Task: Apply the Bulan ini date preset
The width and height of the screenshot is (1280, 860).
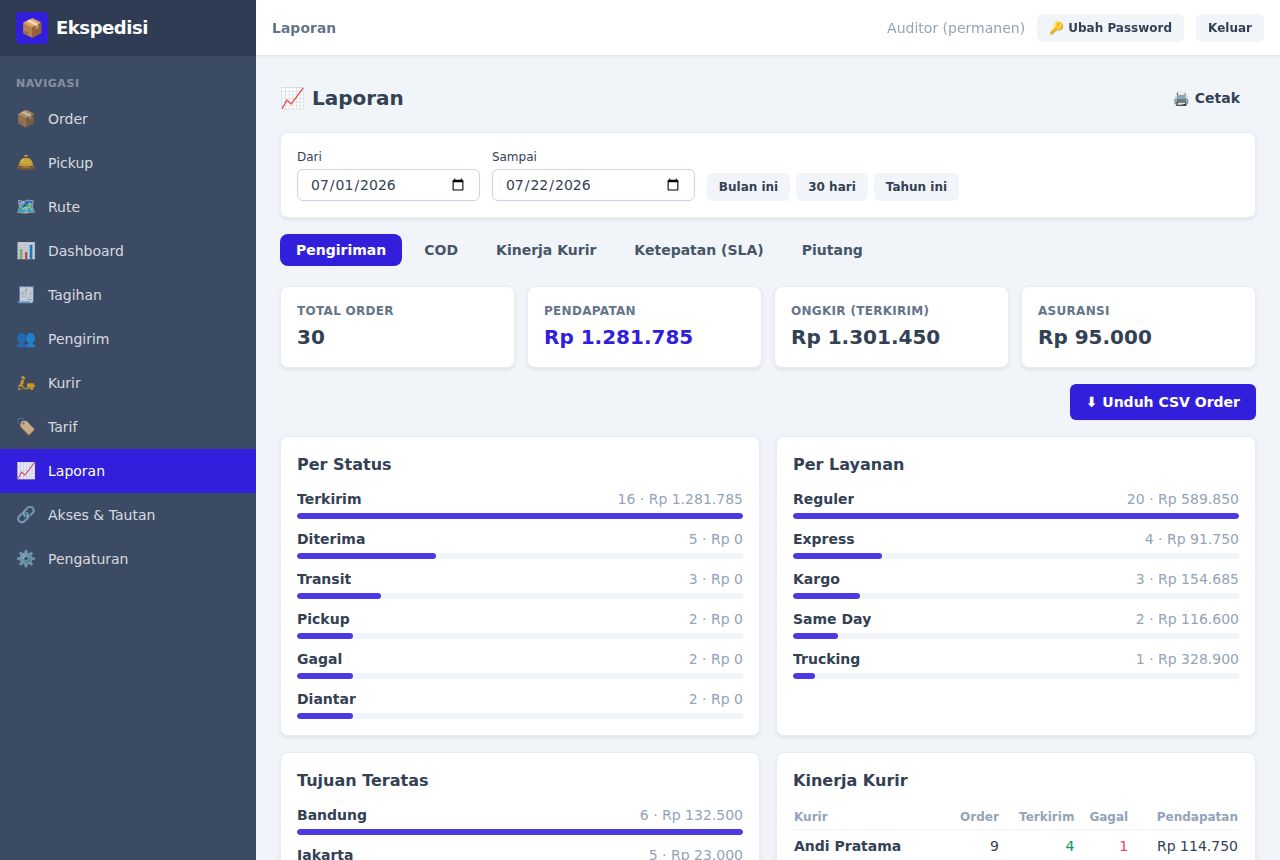Action: (x=748, y=187)
